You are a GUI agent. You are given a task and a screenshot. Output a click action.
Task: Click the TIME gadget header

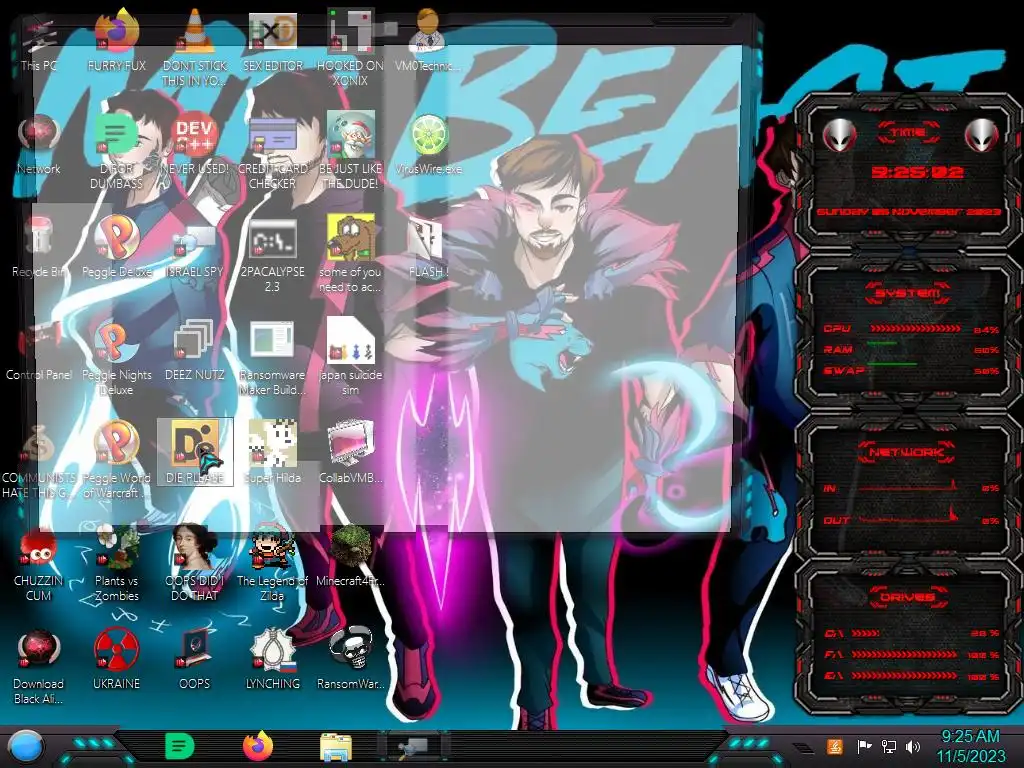pos(908,133)
